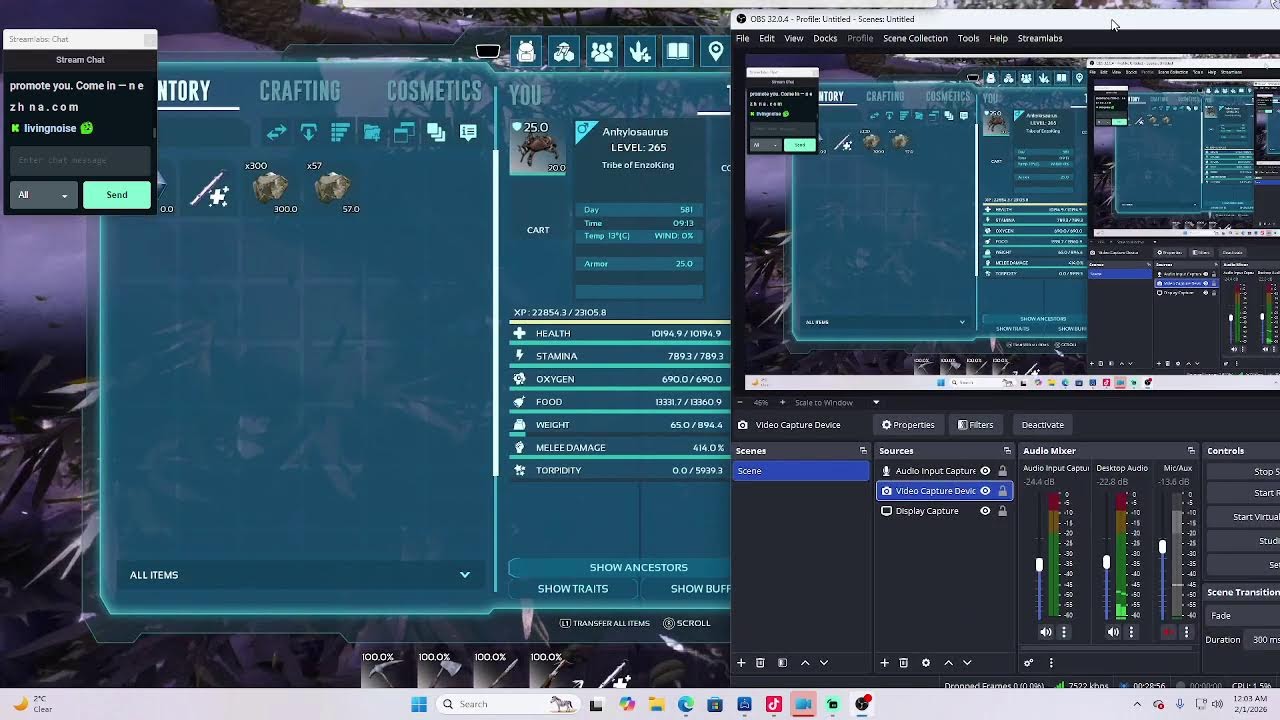Click the new folder inventory icon
The width and height of the screenshot is (1280, 720).
tap(372, 132)
